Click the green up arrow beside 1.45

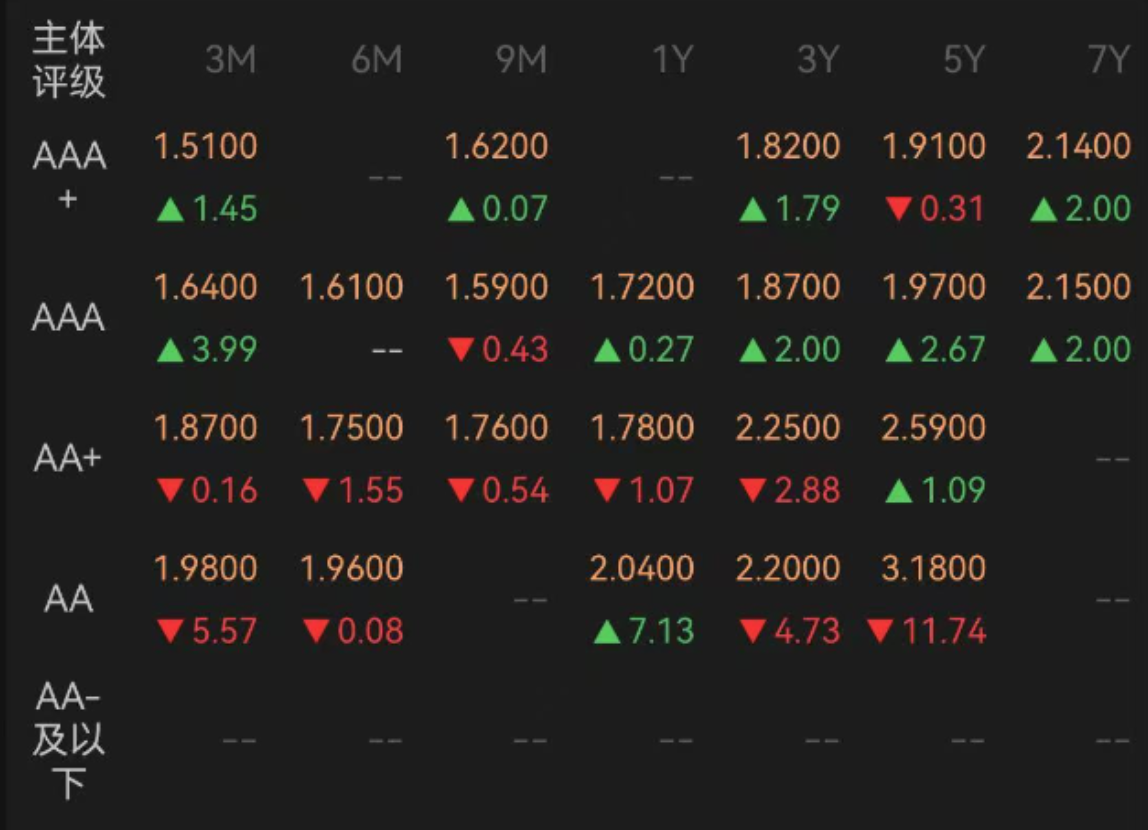tap(171, 210)
